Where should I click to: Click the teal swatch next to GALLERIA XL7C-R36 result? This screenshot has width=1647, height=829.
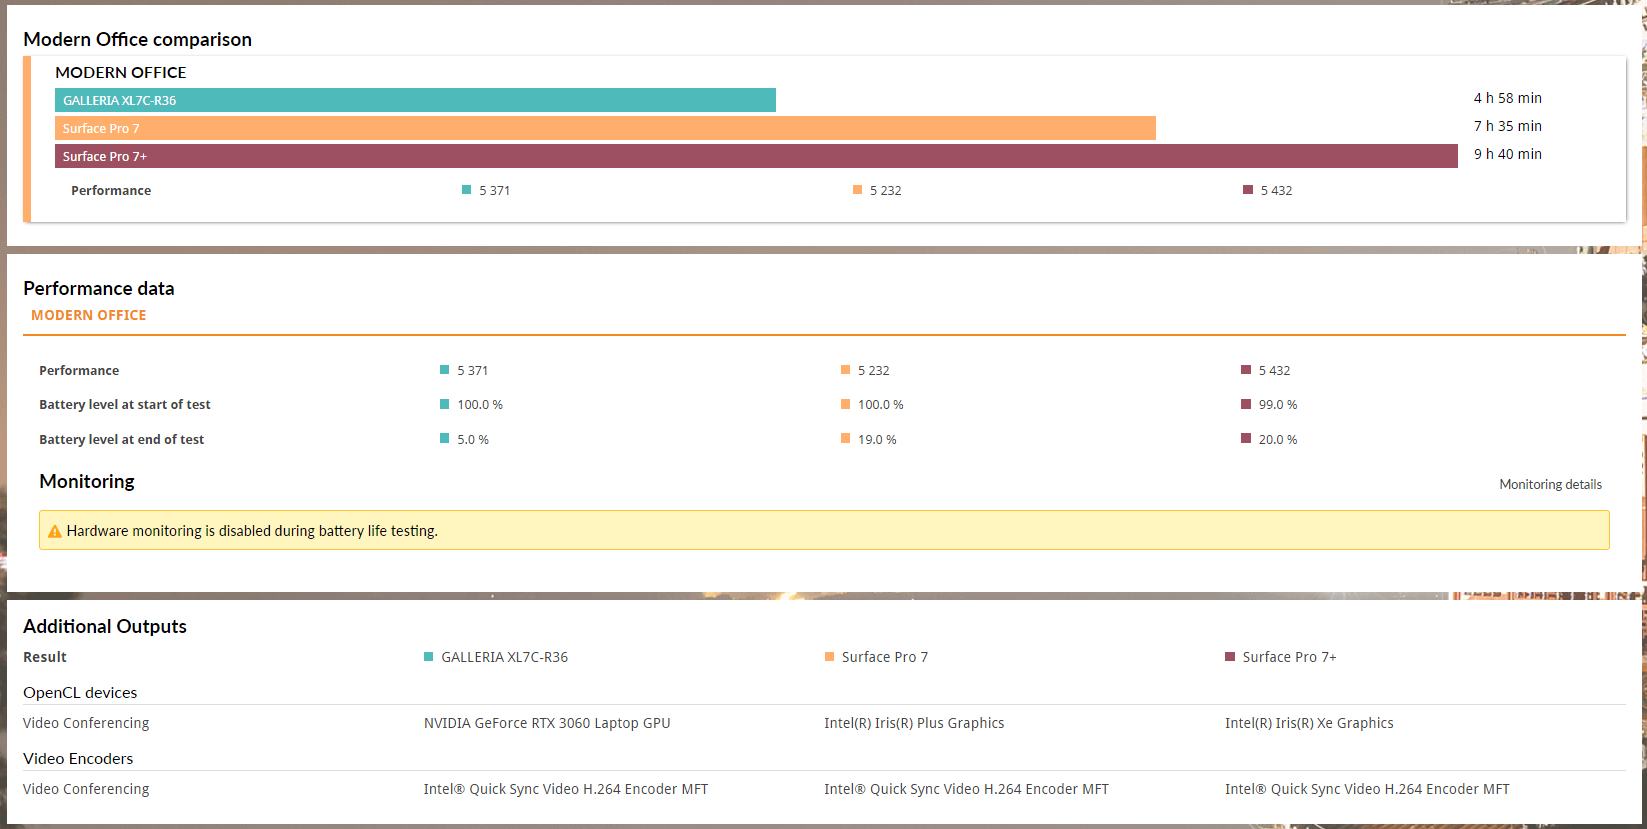(x=428, y=657)
